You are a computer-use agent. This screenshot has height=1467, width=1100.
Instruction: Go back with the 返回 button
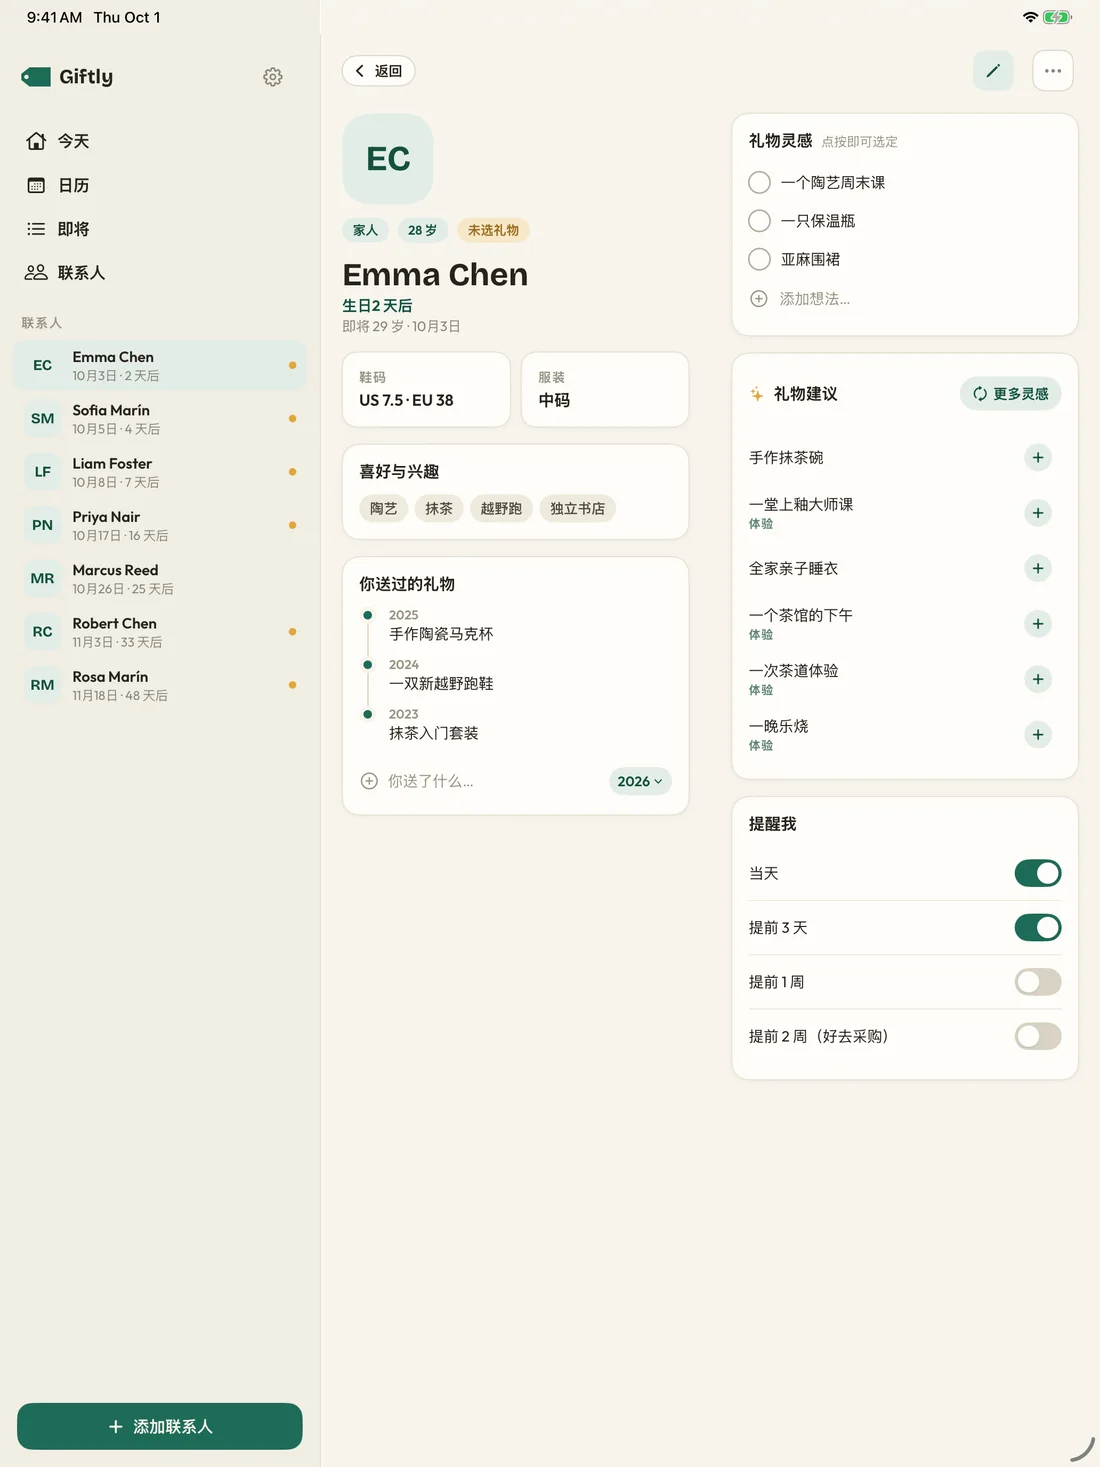pyautogui.click(x=379, y=71)
